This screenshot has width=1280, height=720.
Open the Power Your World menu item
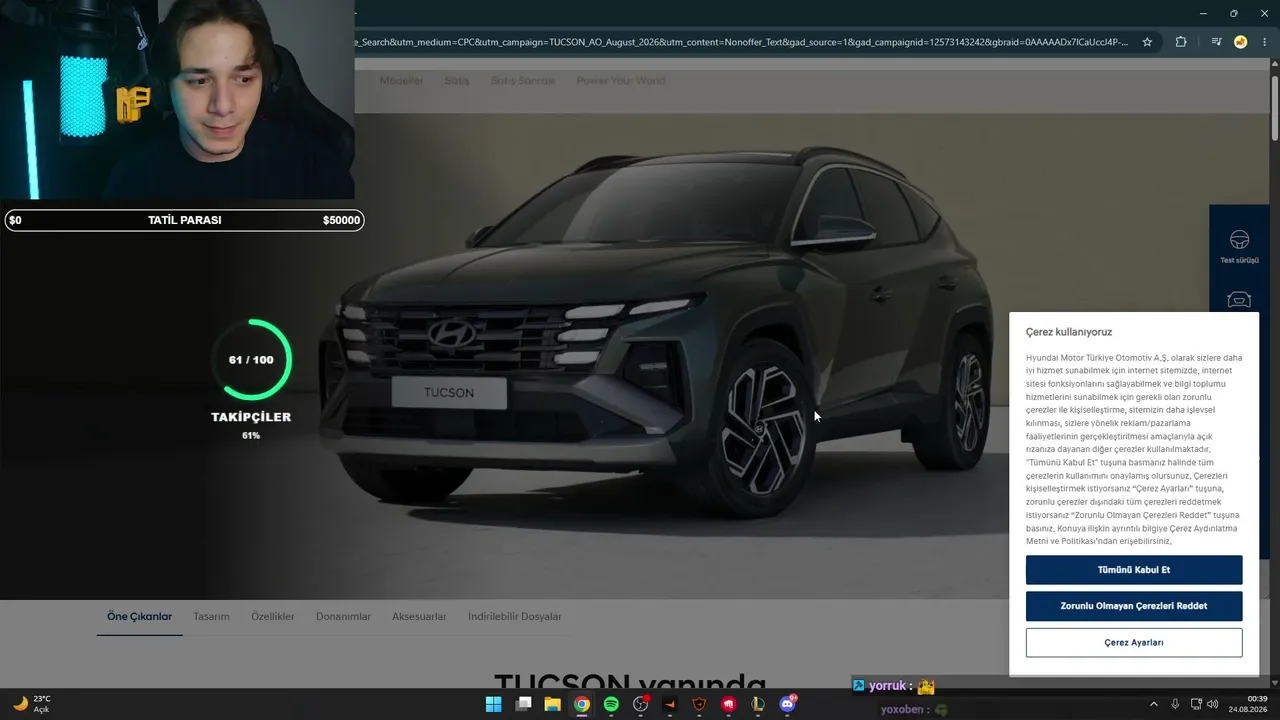pyautogui.click(x=621, y=80)
